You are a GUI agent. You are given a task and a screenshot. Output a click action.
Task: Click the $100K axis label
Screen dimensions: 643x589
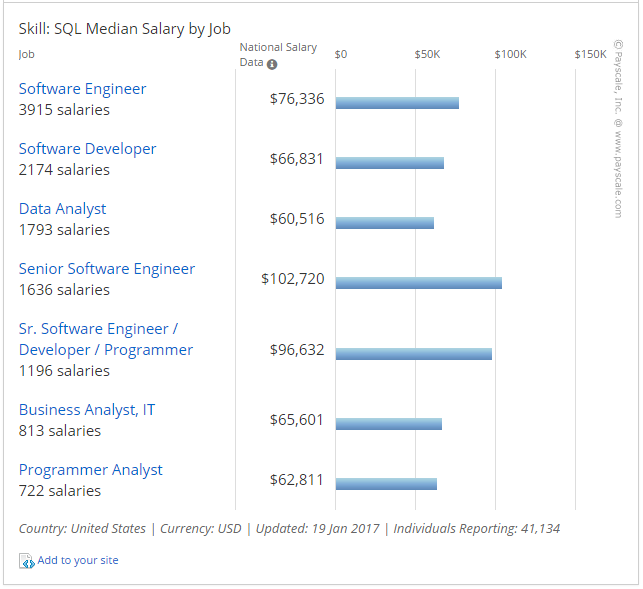[510, 55]
